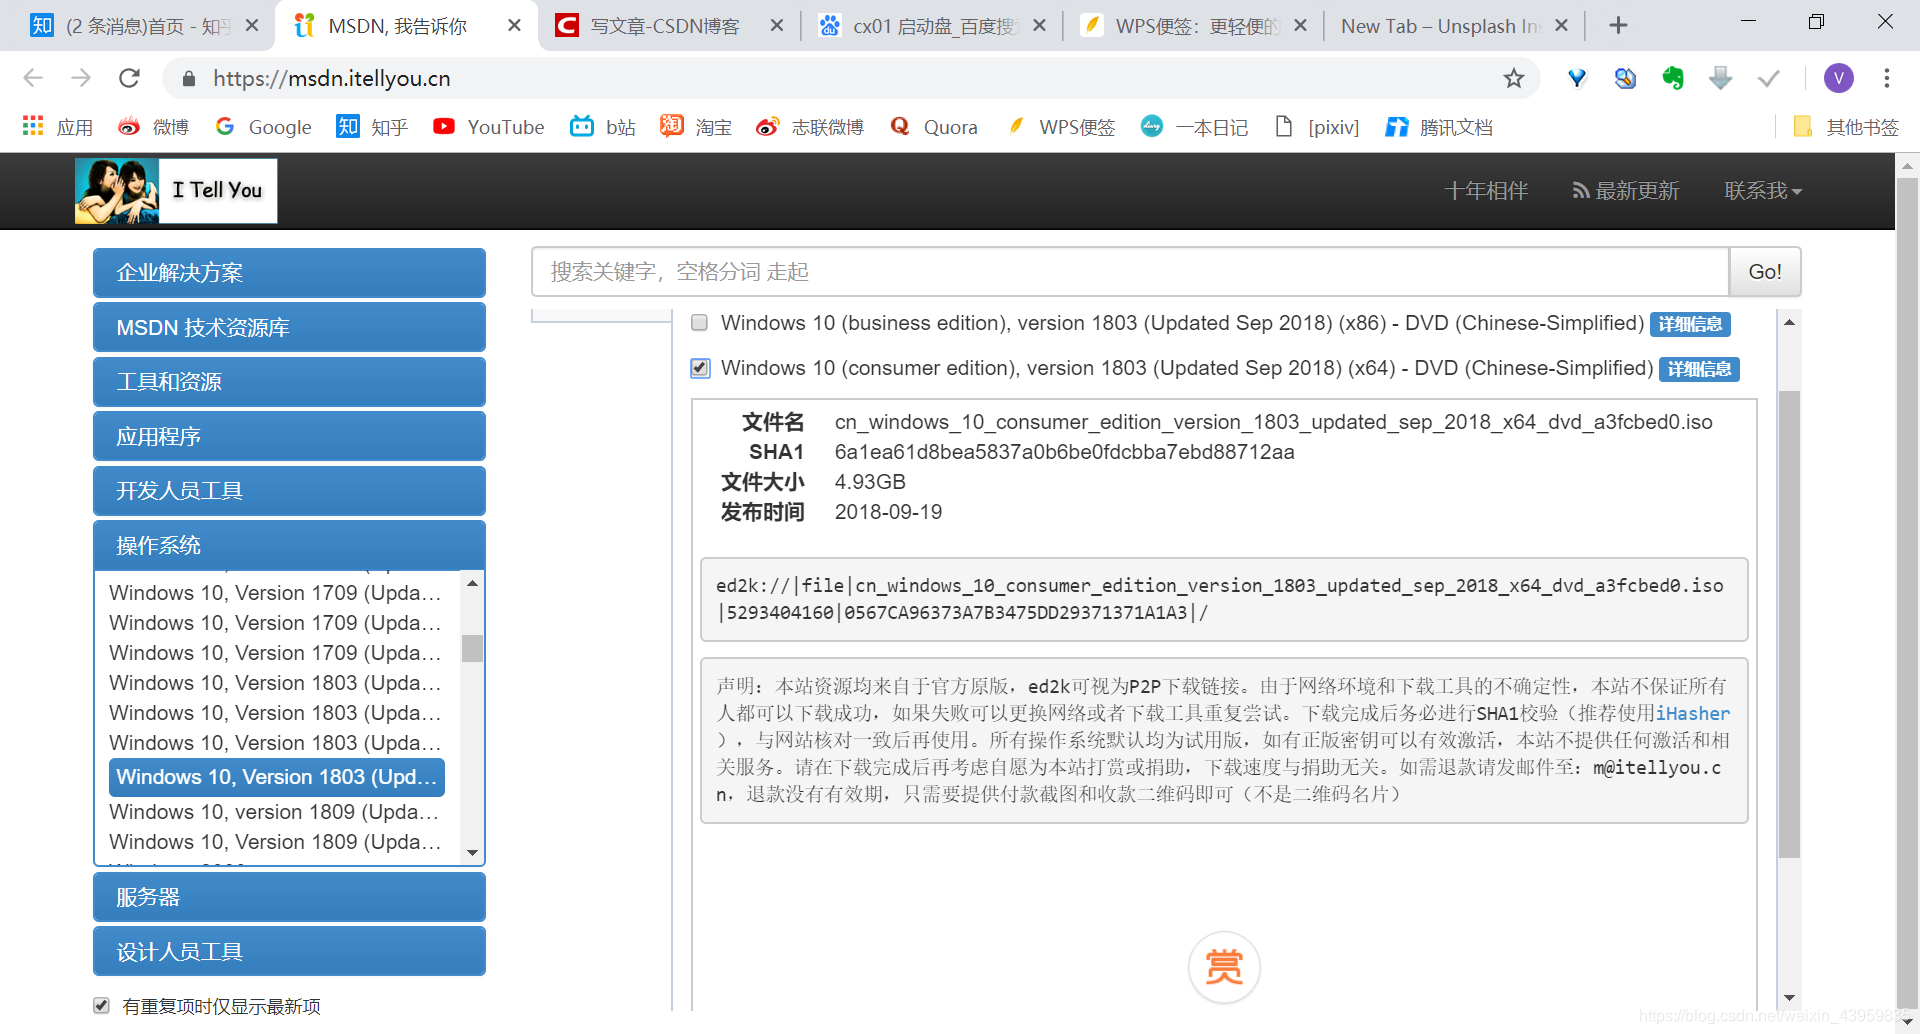Click the Go! search button

(x=1764, y=271)
